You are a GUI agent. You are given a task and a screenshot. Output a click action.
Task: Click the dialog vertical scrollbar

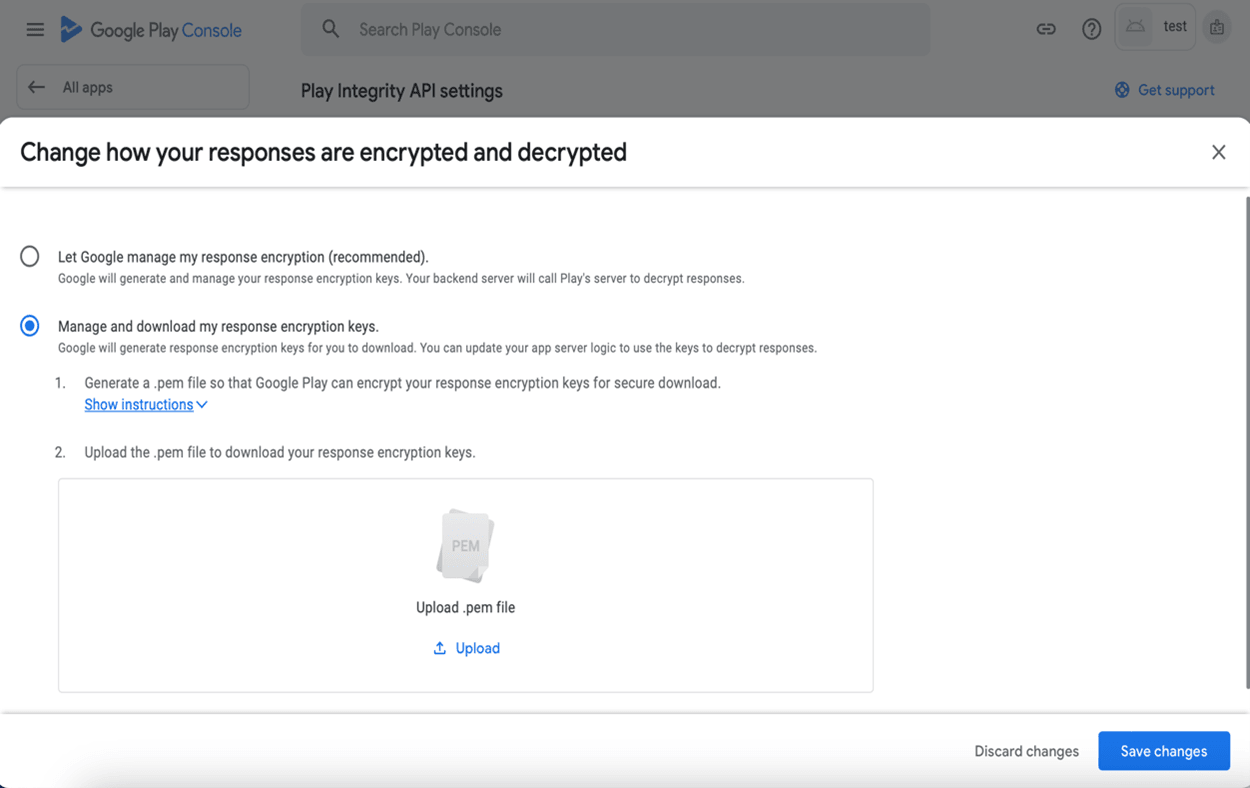[1246, 440]
